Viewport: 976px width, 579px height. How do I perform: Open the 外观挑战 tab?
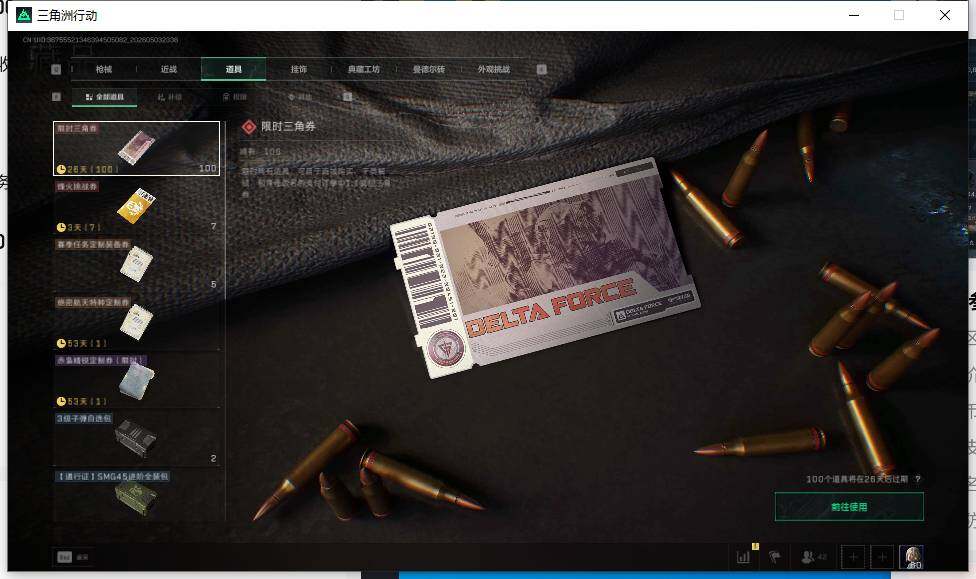(494, 69)
